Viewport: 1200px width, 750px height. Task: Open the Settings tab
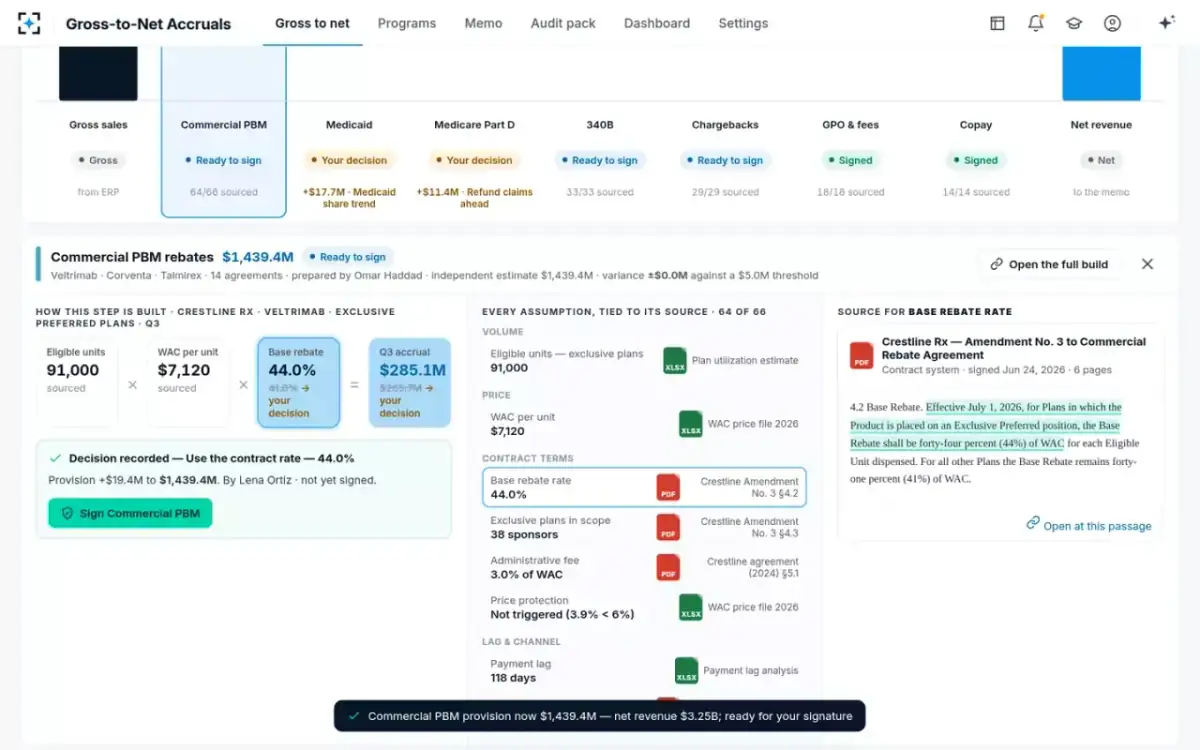click(743, 23)
